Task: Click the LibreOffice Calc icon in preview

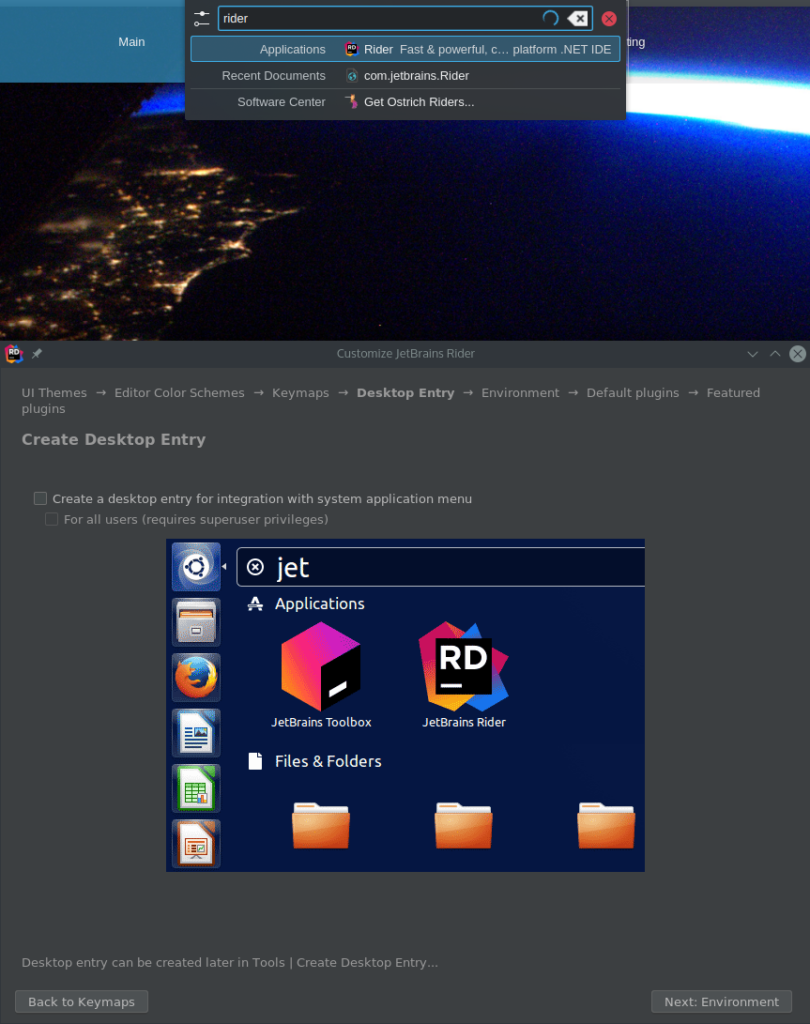Action: pyautogui.click(x=196, y=788)
